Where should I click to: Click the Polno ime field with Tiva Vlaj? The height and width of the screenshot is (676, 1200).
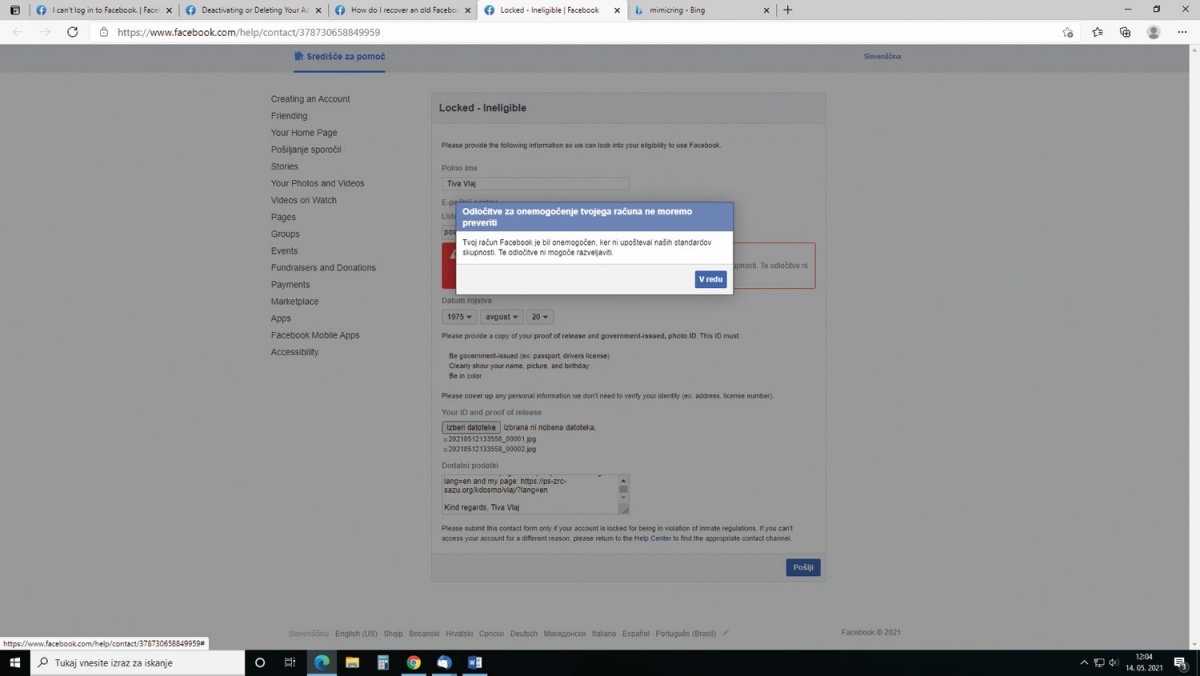pos(535,184)
